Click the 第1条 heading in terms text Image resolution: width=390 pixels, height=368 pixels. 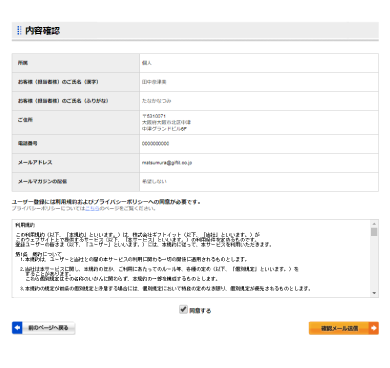39,254
